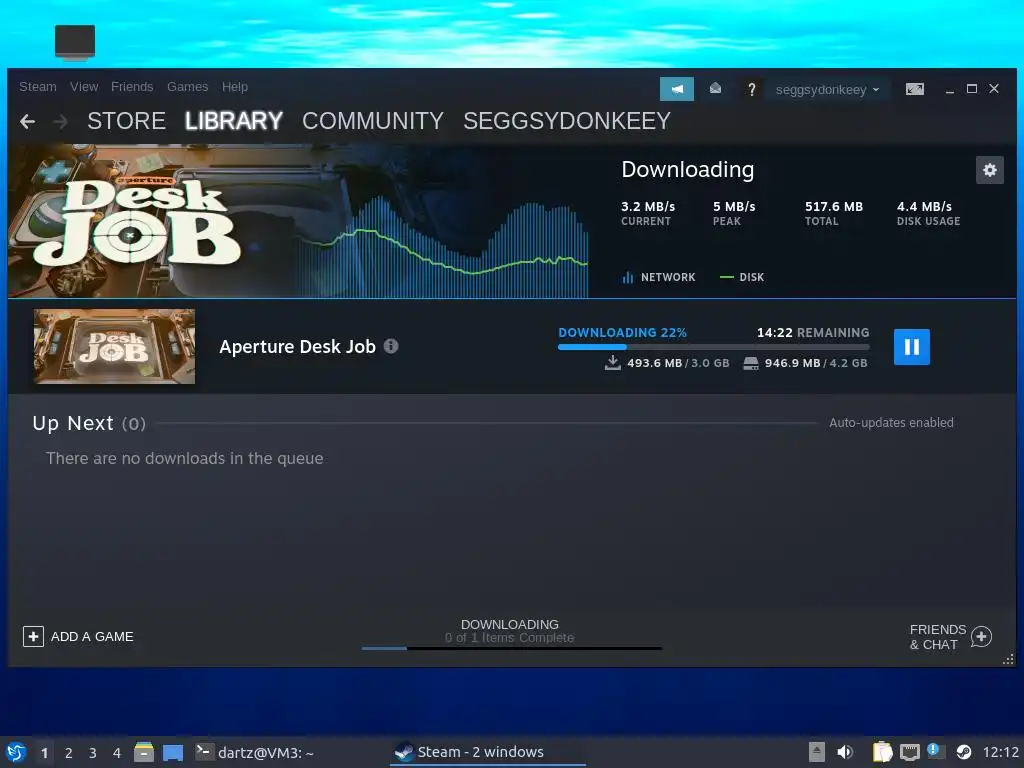1024x768 pixels.
Task: Click the volume speaker tray icon
Action: coord(845,752)
